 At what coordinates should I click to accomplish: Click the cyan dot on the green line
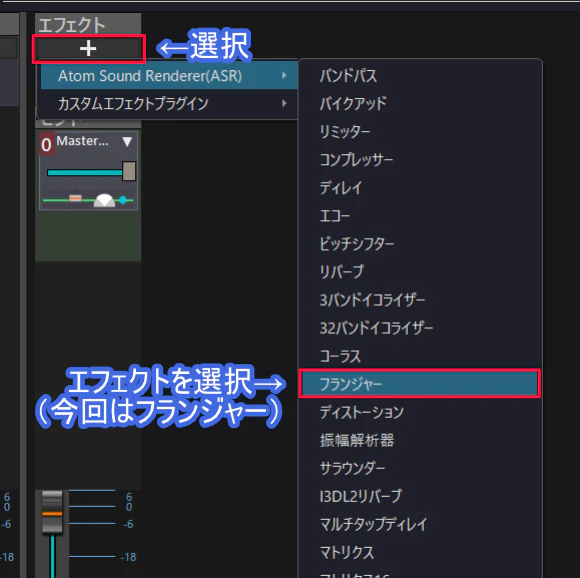[123, 200]
